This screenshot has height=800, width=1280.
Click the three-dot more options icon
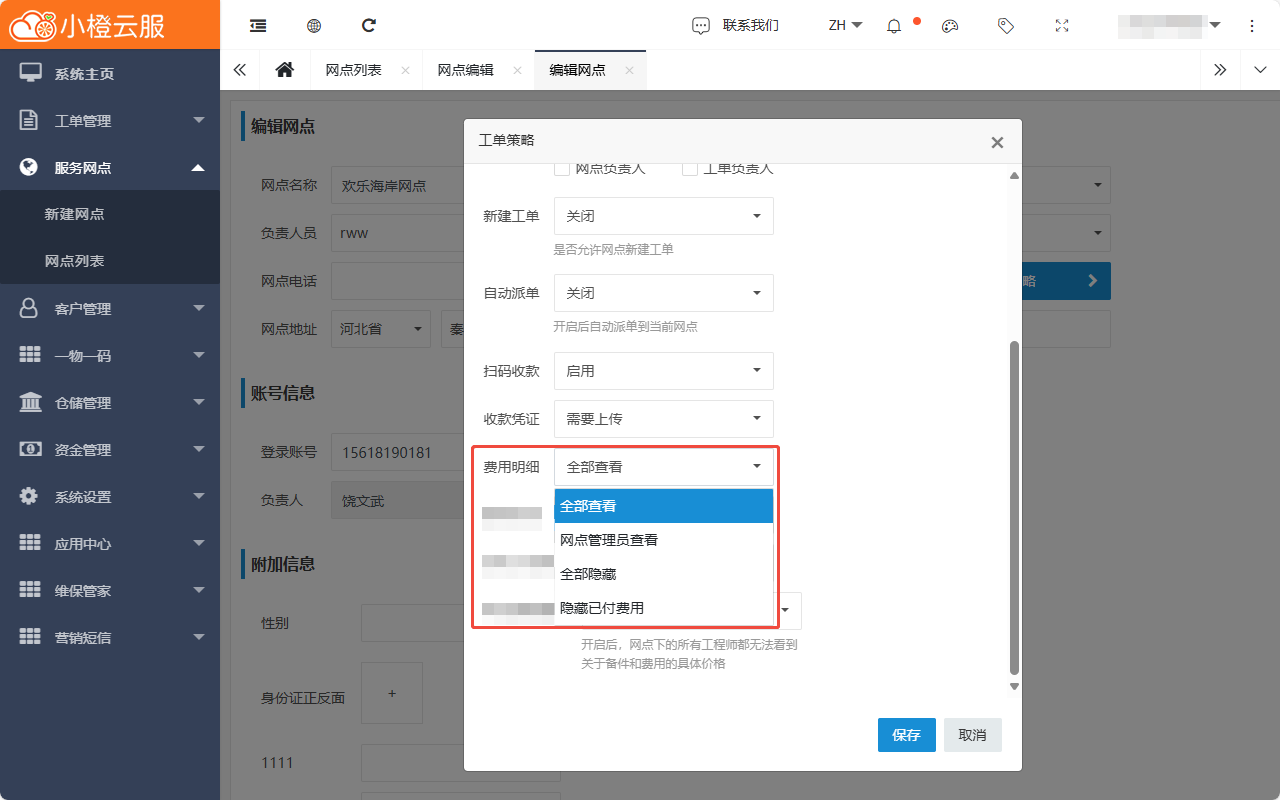coord(1252,26)
